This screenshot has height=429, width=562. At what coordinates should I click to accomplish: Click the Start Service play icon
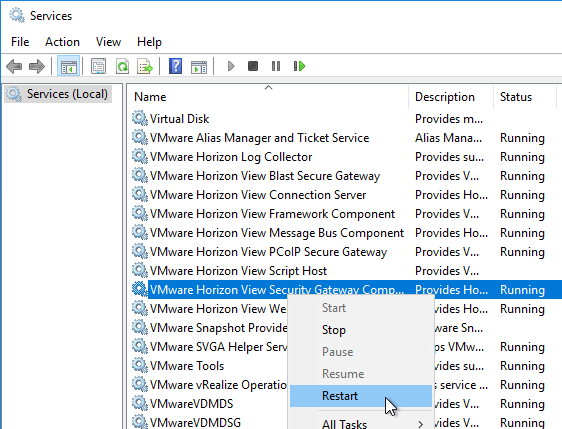coord(231,66)
